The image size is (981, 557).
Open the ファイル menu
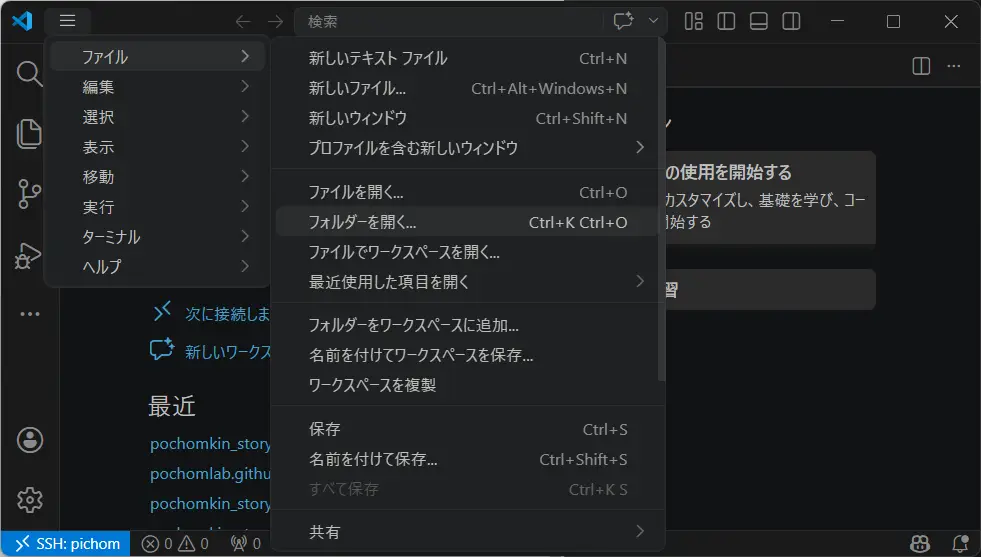[x=157, y=57]
